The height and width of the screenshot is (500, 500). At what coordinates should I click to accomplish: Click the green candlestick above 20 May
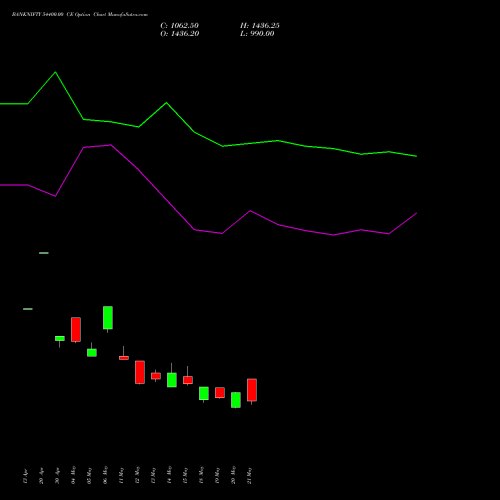[236, 400]
